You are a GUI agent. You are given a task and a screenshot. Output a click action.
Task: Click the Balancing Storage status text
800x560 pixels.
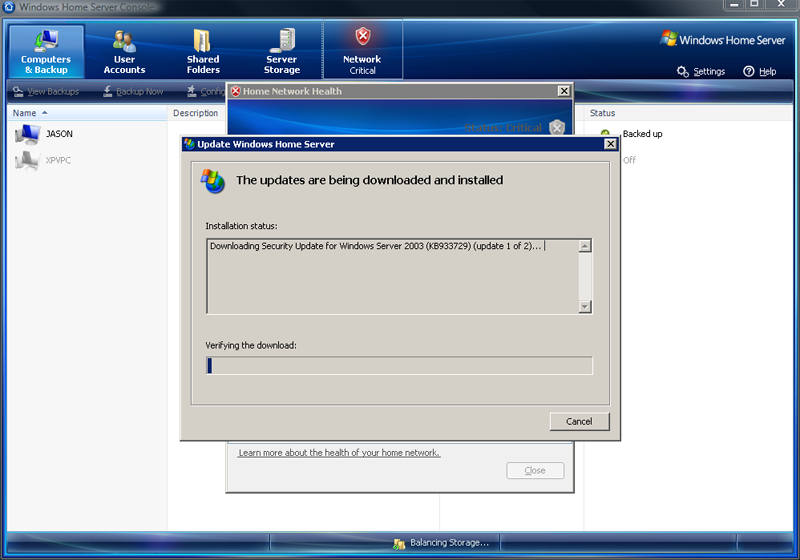click(449, 543)
